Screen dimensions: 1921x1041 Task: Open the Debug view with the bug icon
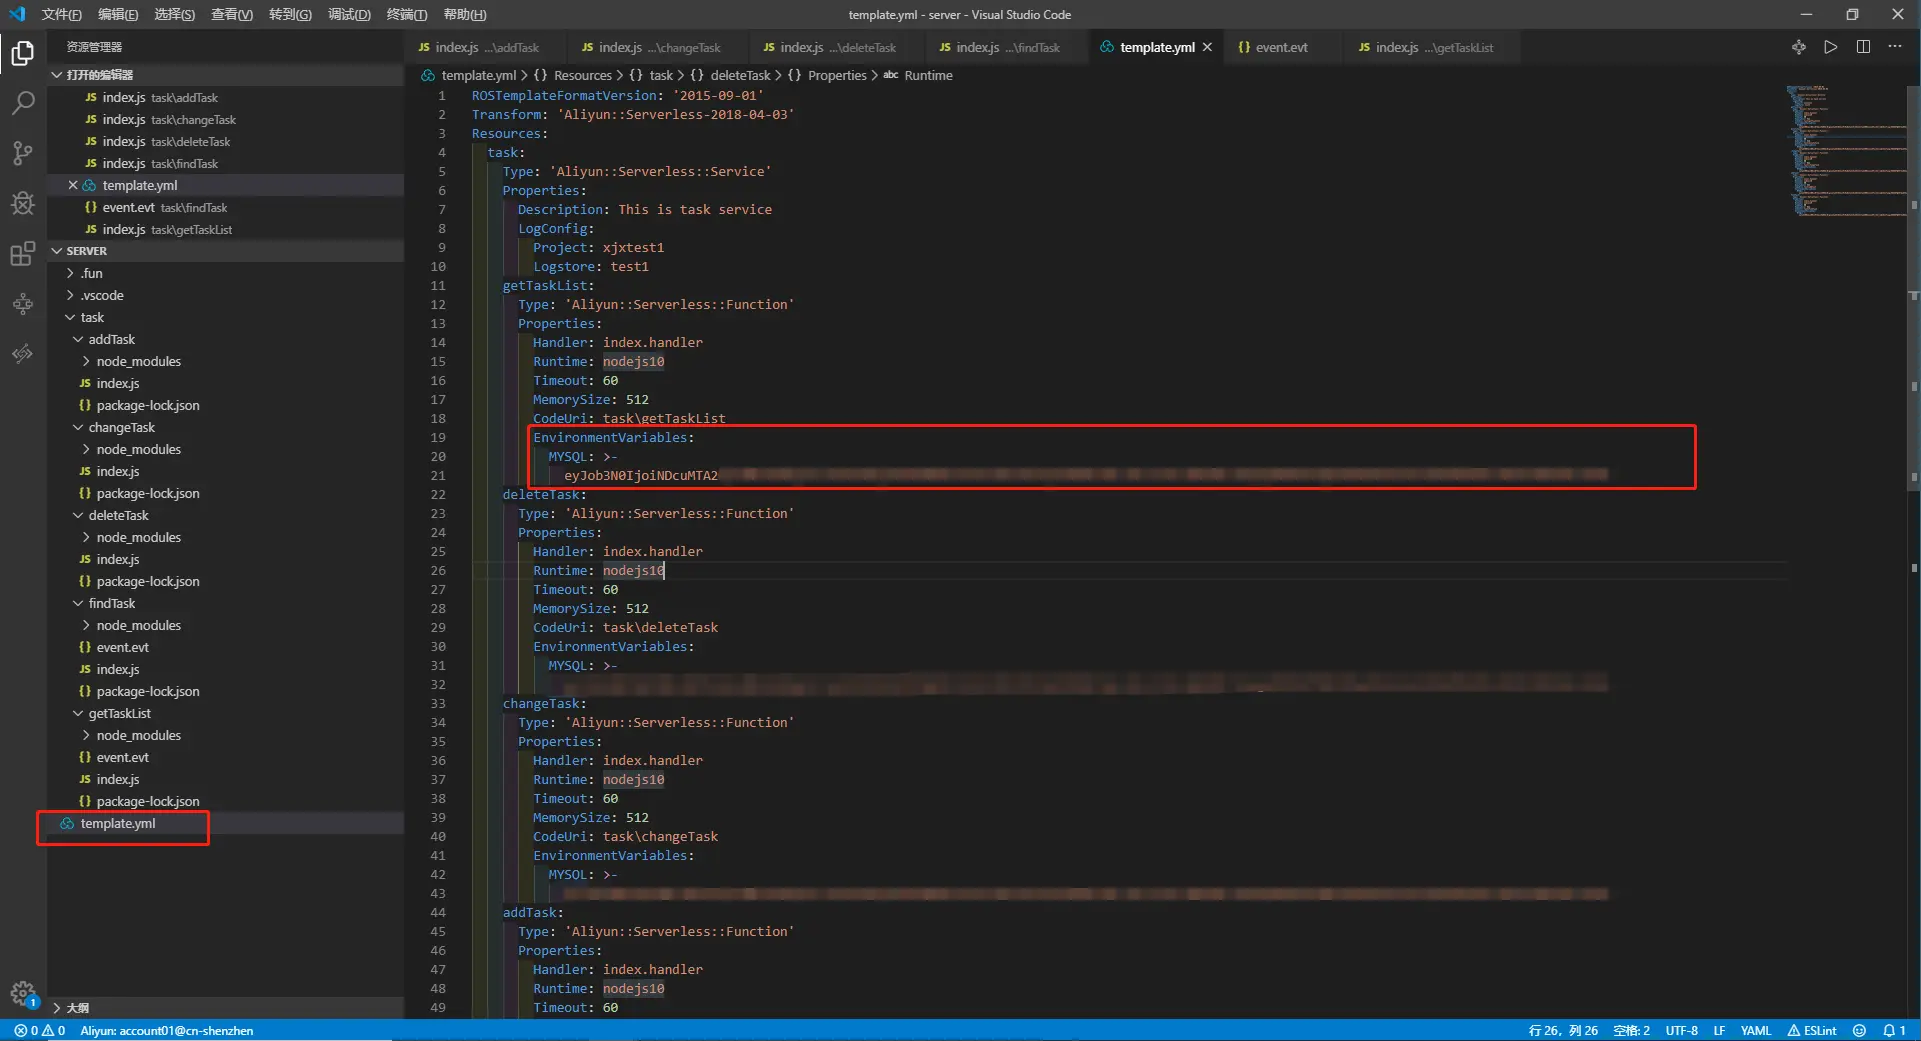point(23,203)
